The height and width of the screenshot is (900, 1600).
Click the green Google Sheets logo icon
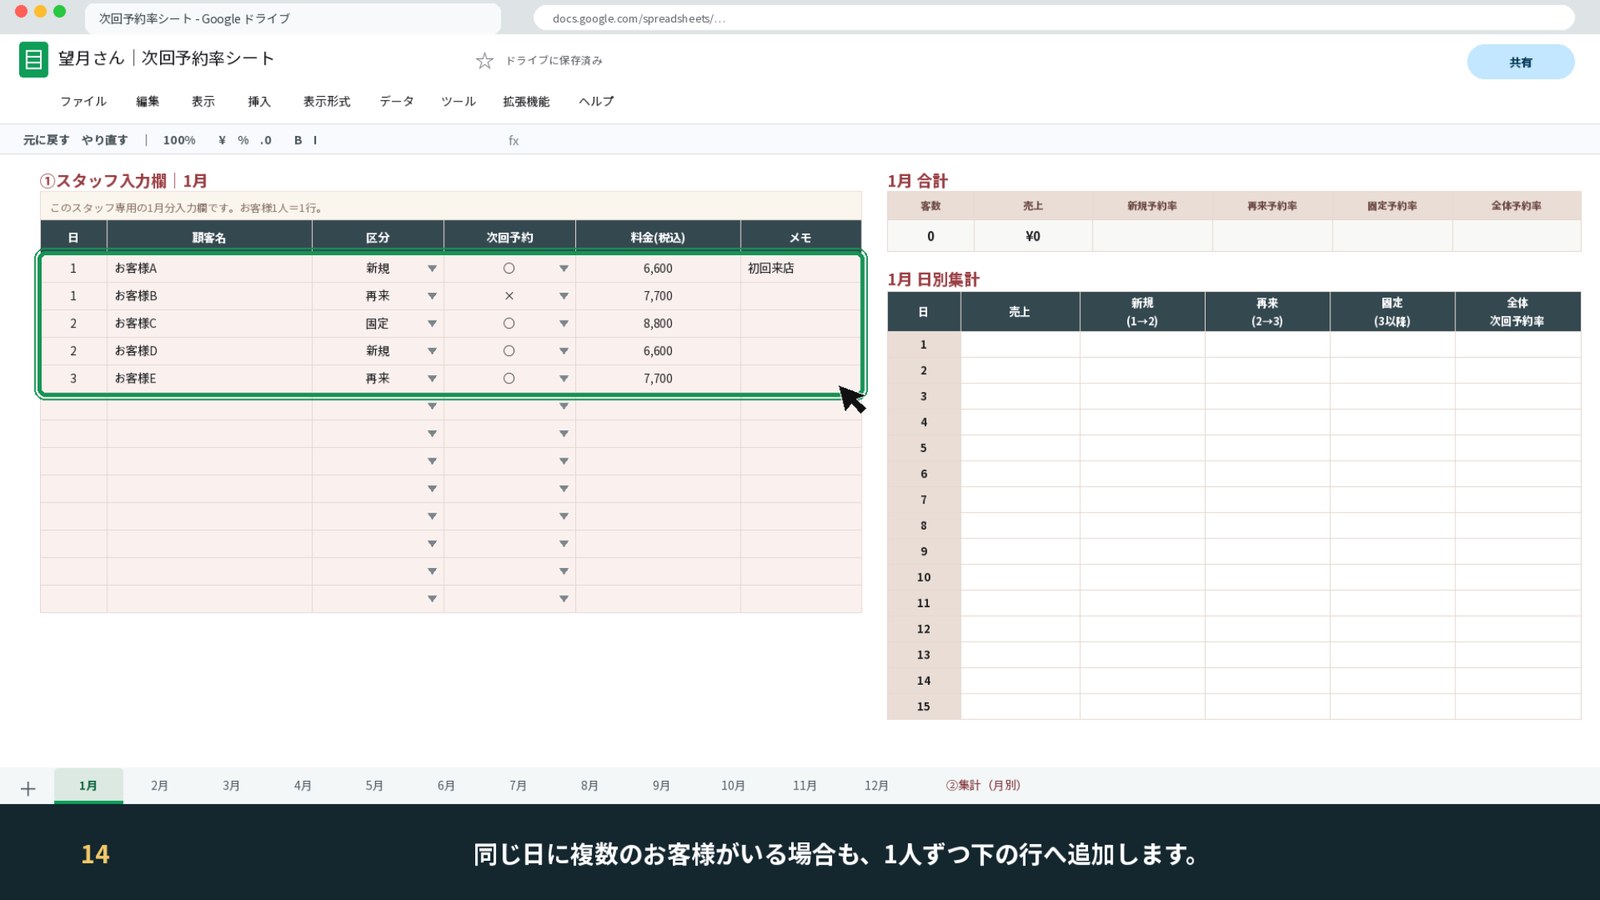[x=33, y=60]
